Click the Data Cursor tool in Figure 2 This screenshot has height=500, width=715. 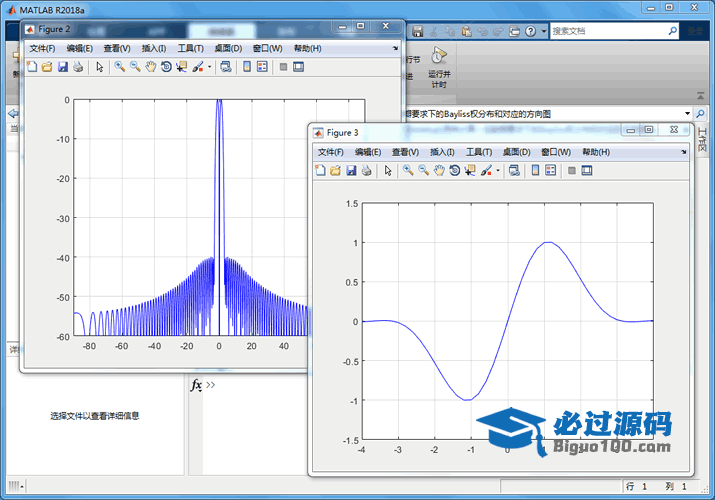point(181,67)
